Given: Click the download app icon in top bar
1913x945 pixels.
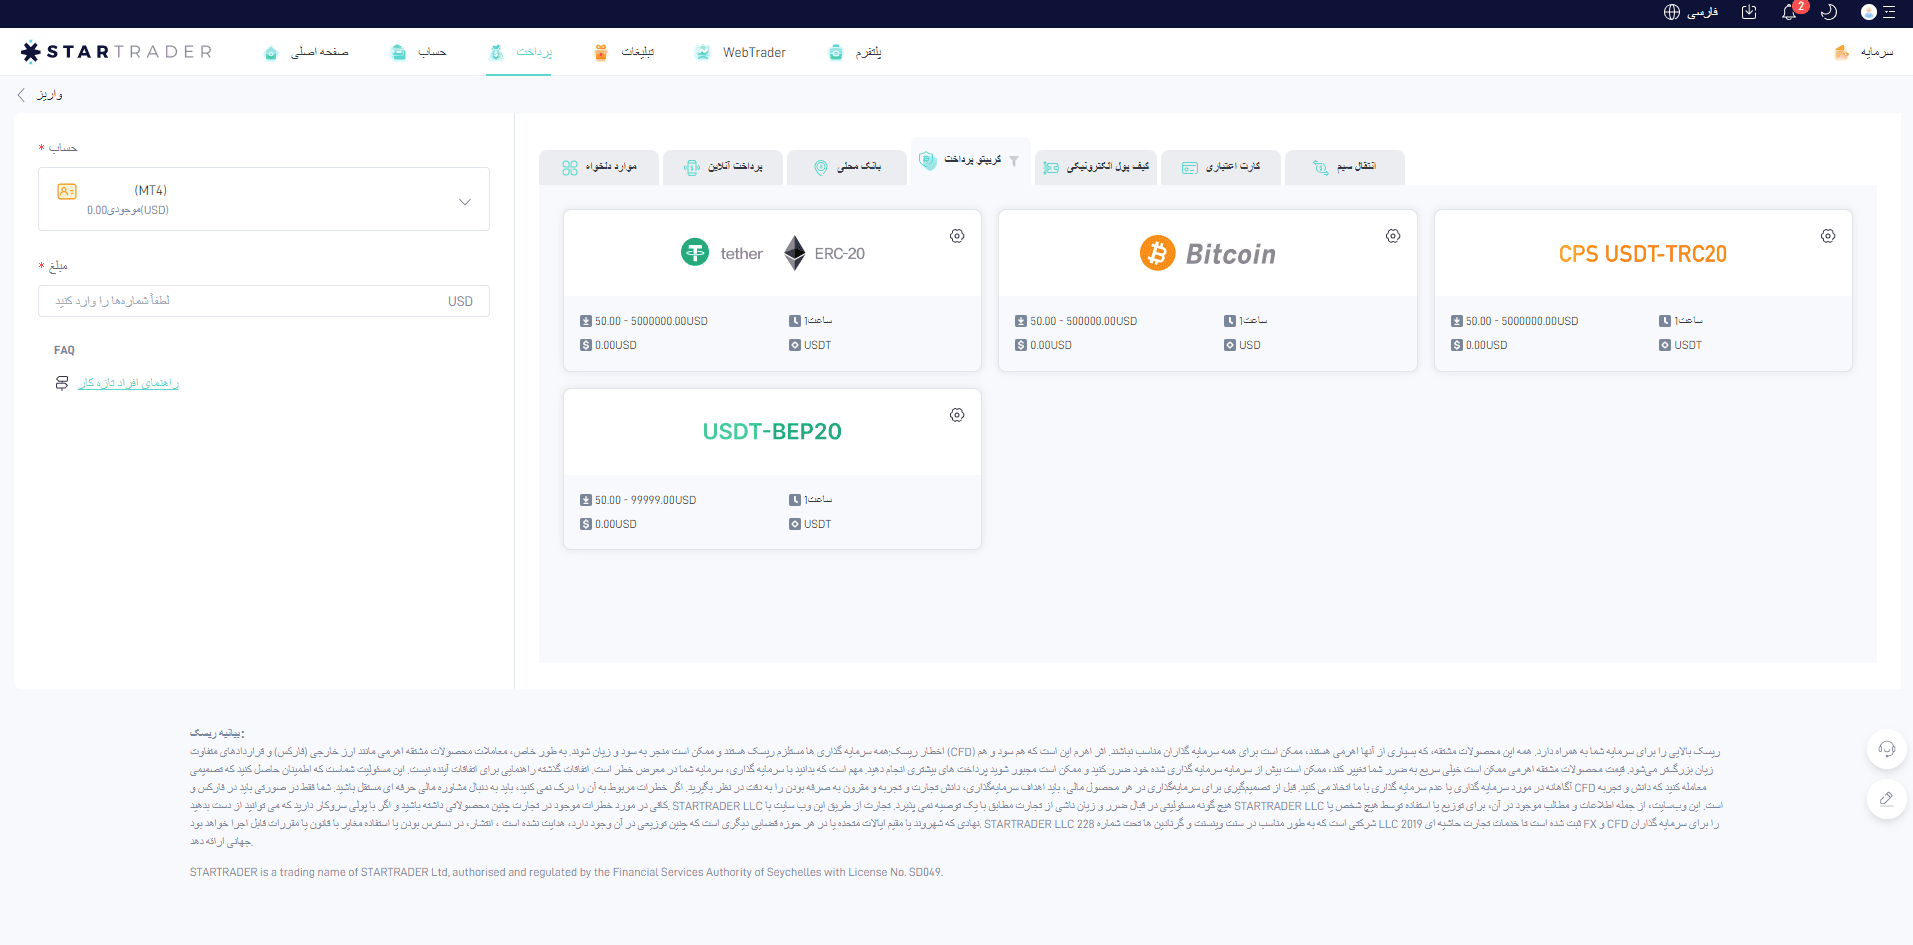Looking at the screenshot, I should (x=1749, y=12).
